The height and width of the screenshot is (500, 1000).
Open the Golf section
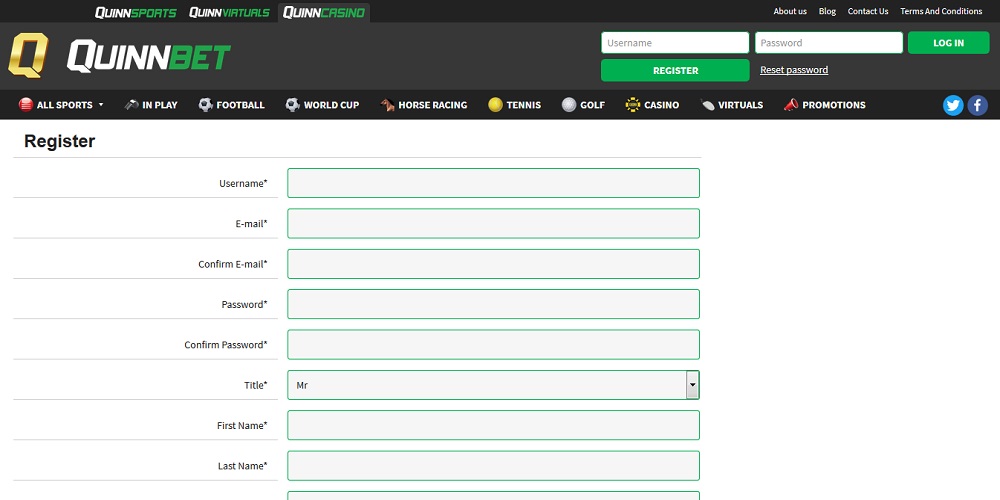click(584, 105)
